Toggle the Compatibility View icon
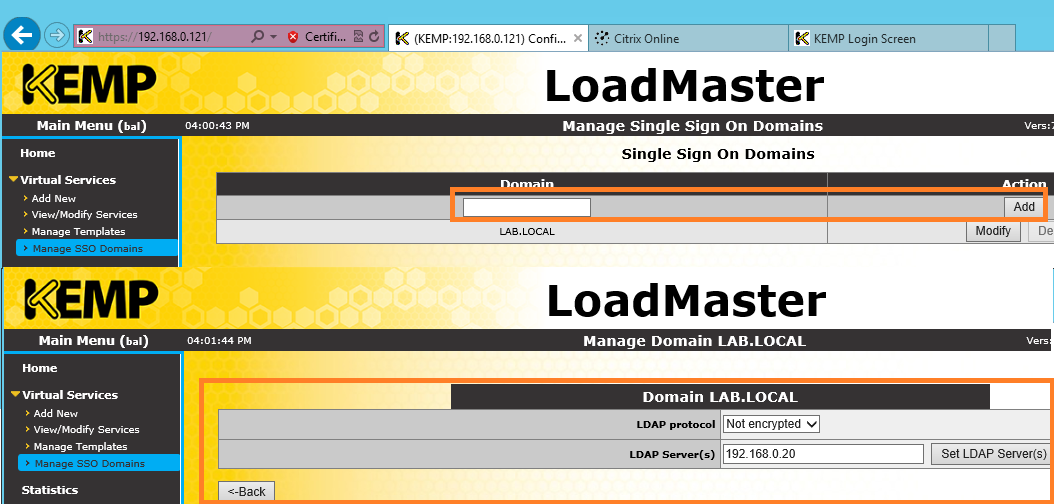Screen dimensions: 1054x504 point(358,37)
